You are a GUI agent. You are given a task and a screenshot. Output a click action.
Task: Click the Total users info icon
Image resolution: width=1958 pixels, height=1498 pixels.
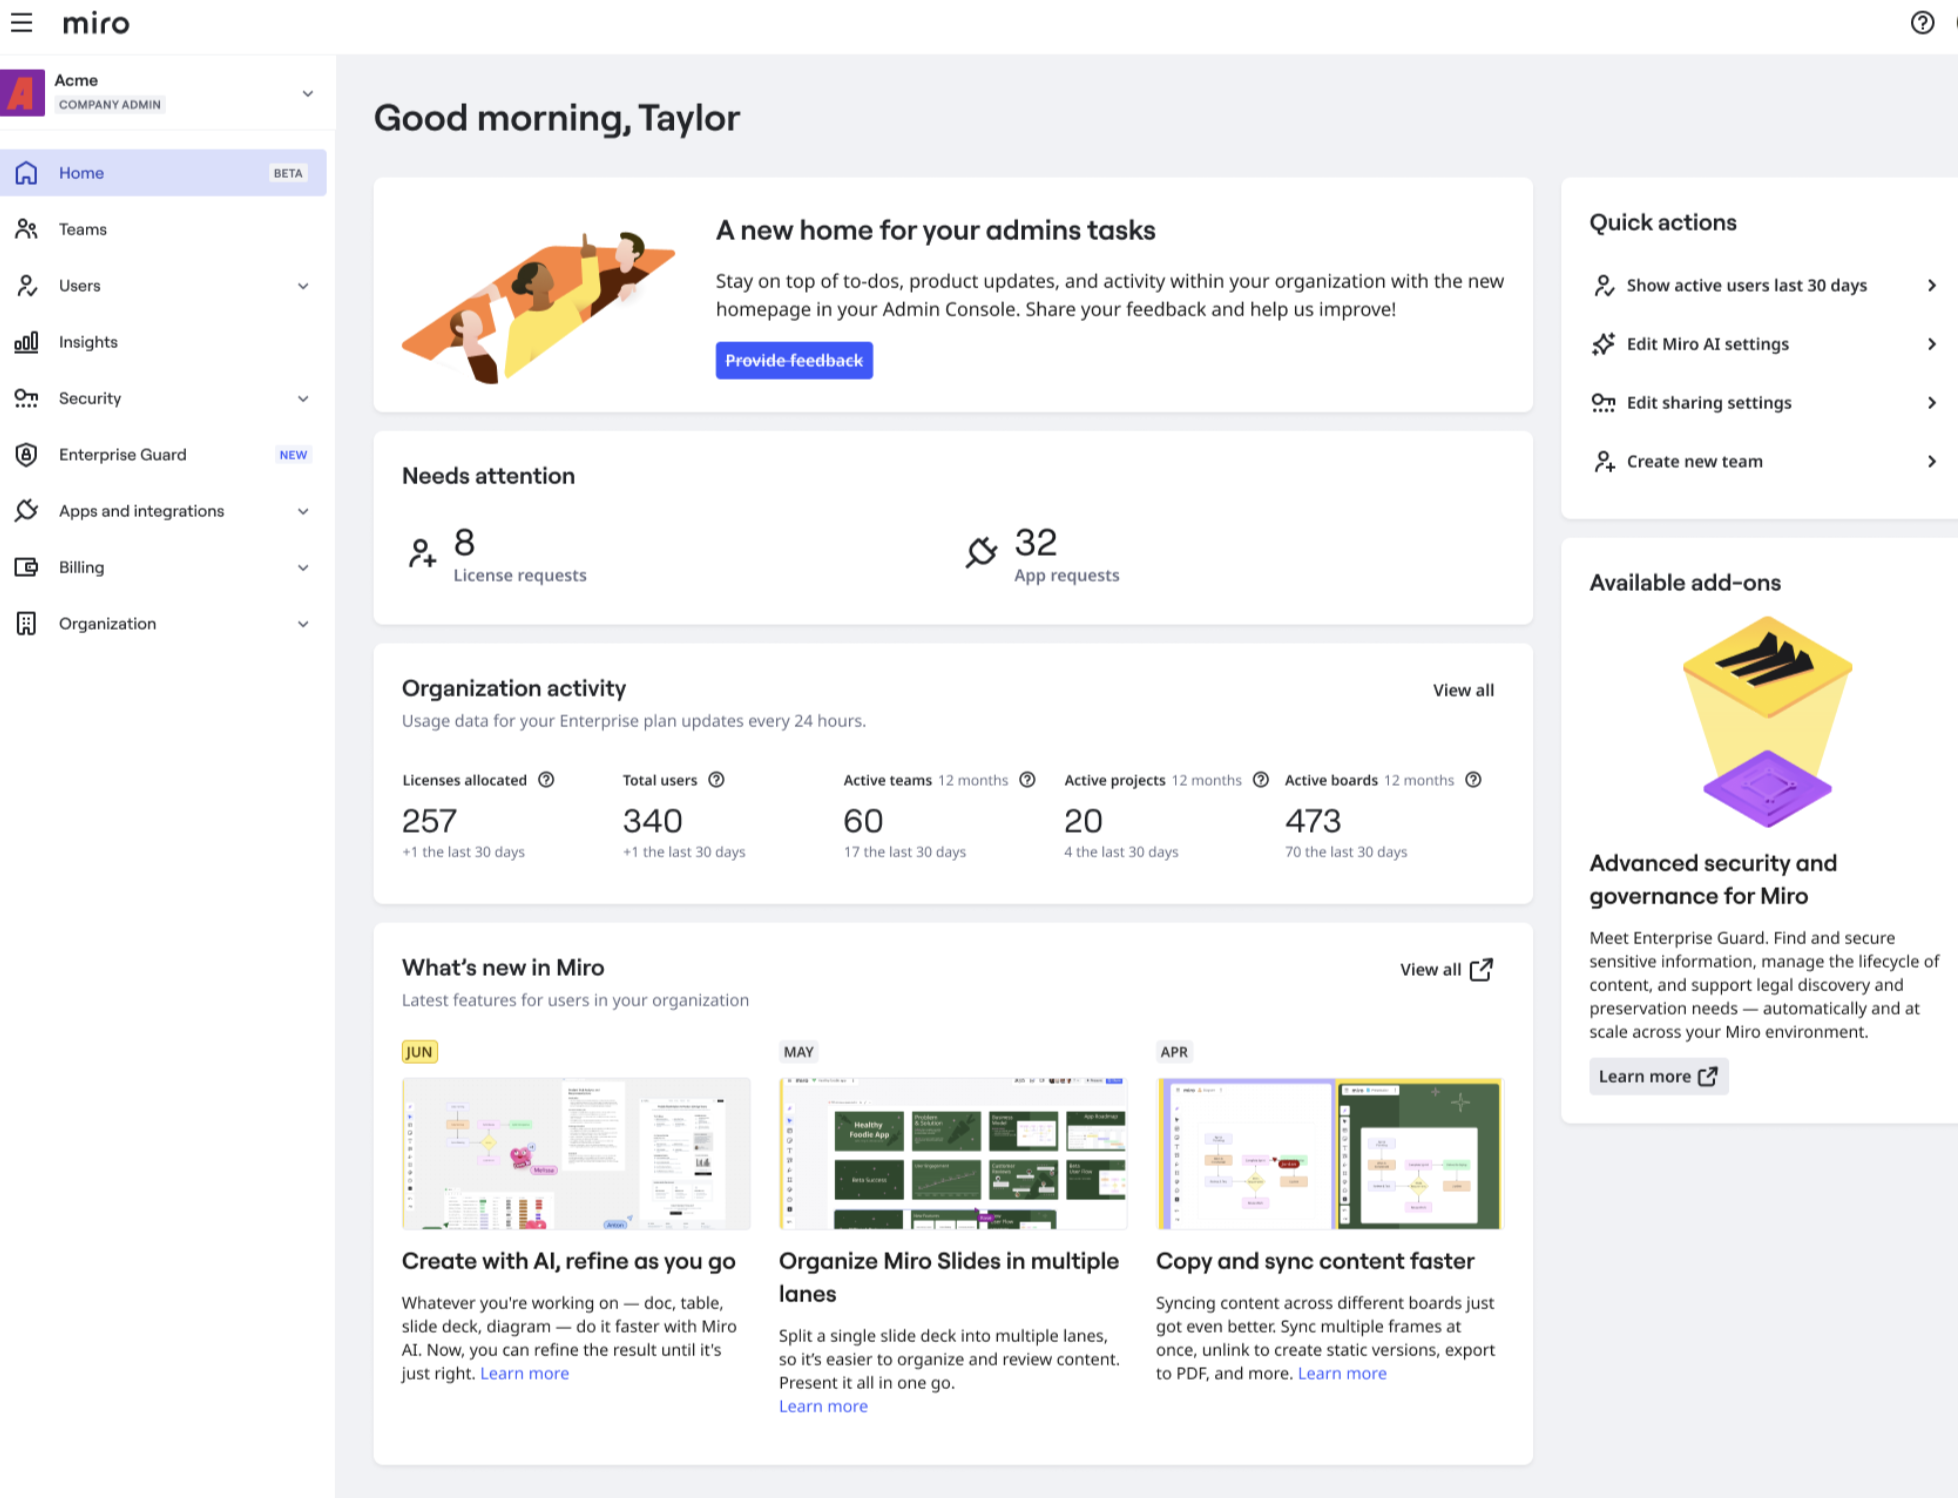click(x=716, y=780)
